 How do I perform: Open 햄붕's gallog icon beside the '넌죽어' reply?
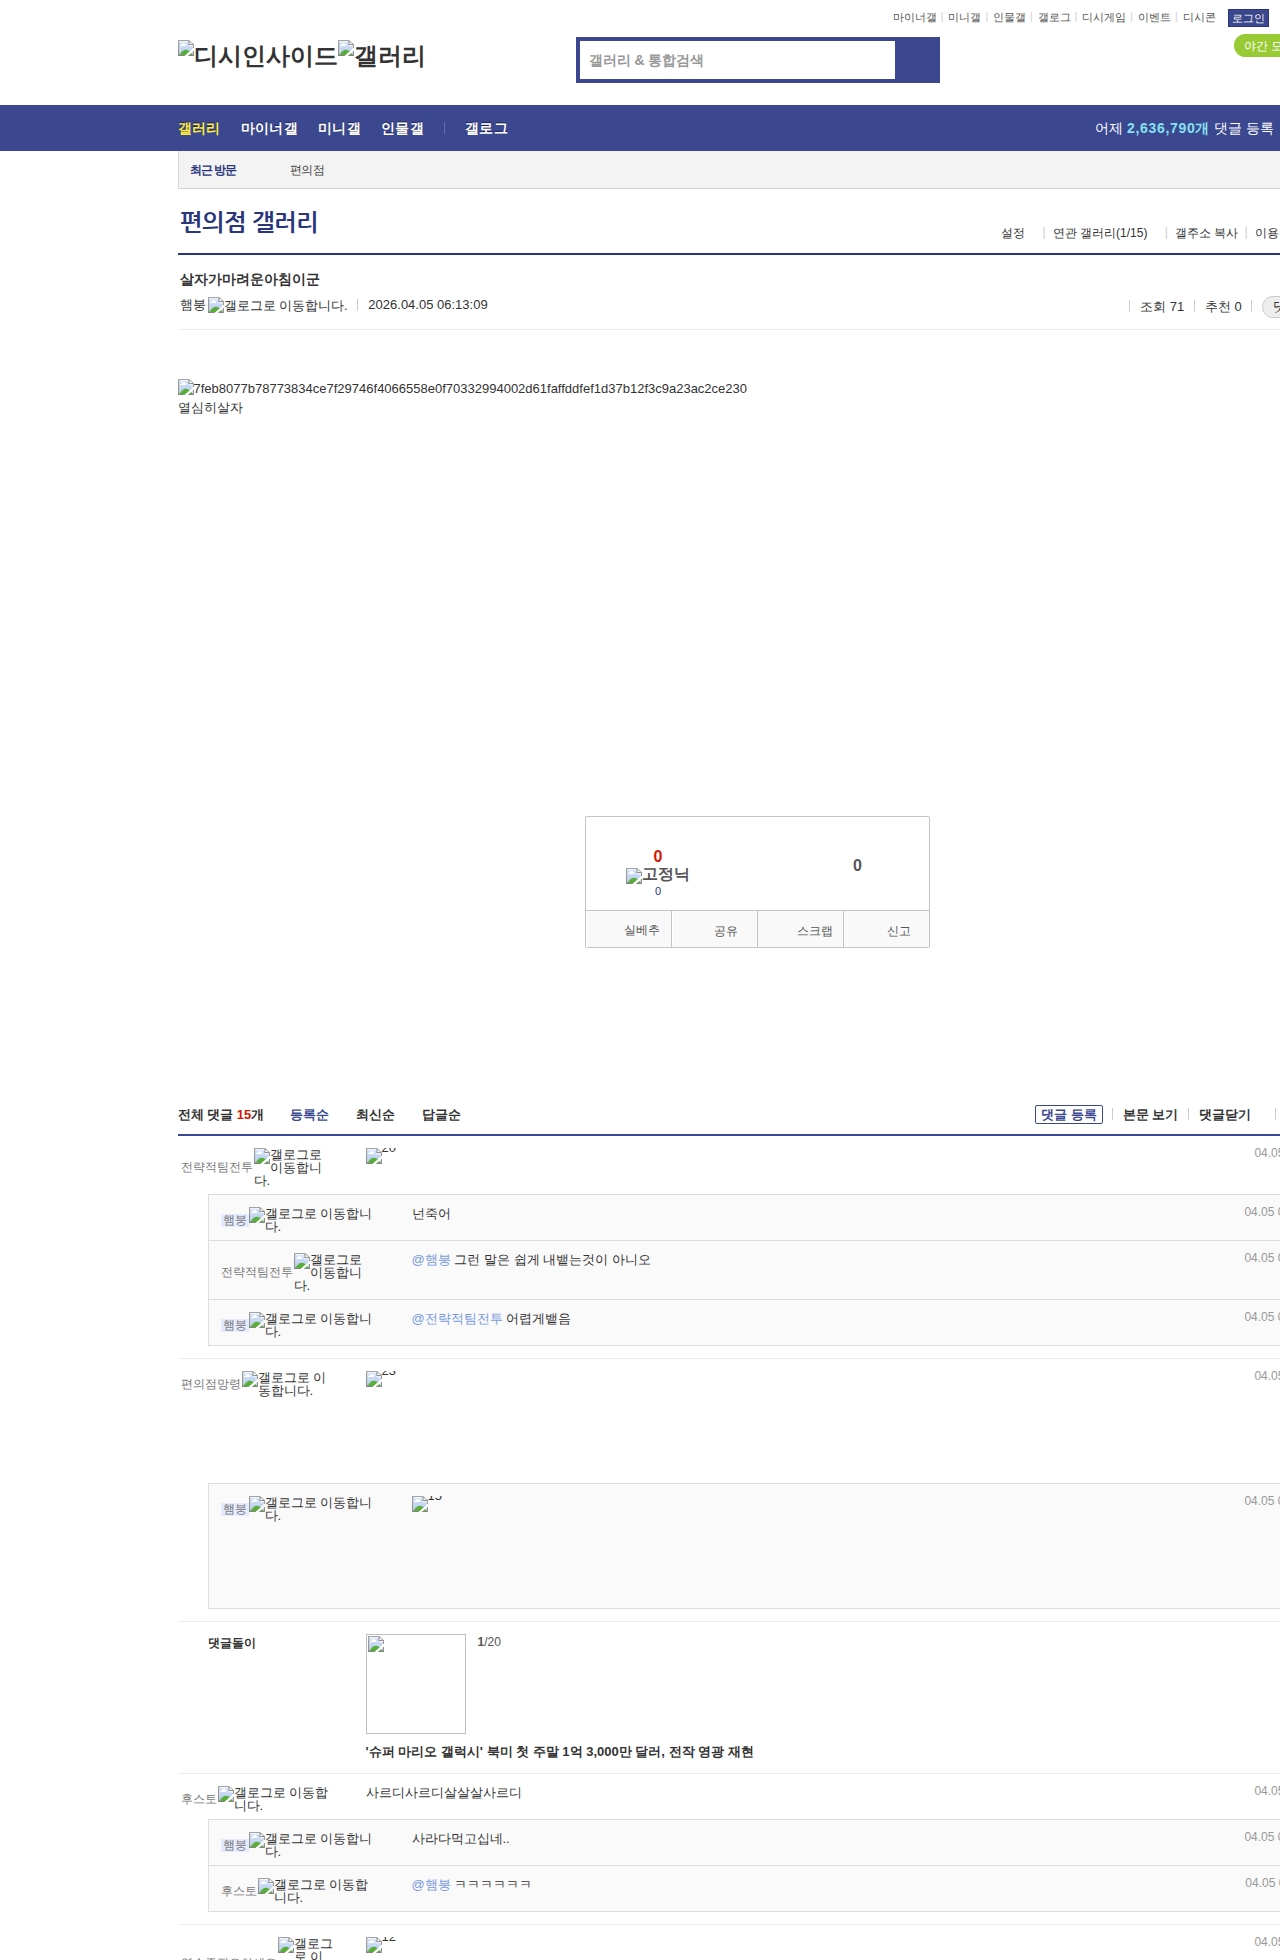point(310,1219)
